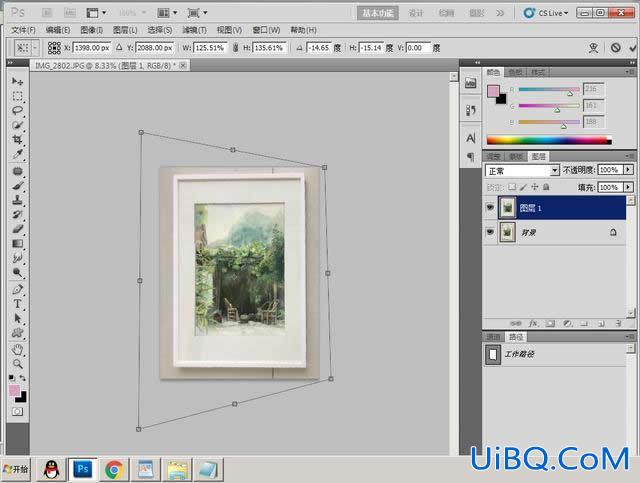The width and height of the screenshot is (640, 483).
Task: Swap foreground and background colors
Action: click(x=22, y=378)
